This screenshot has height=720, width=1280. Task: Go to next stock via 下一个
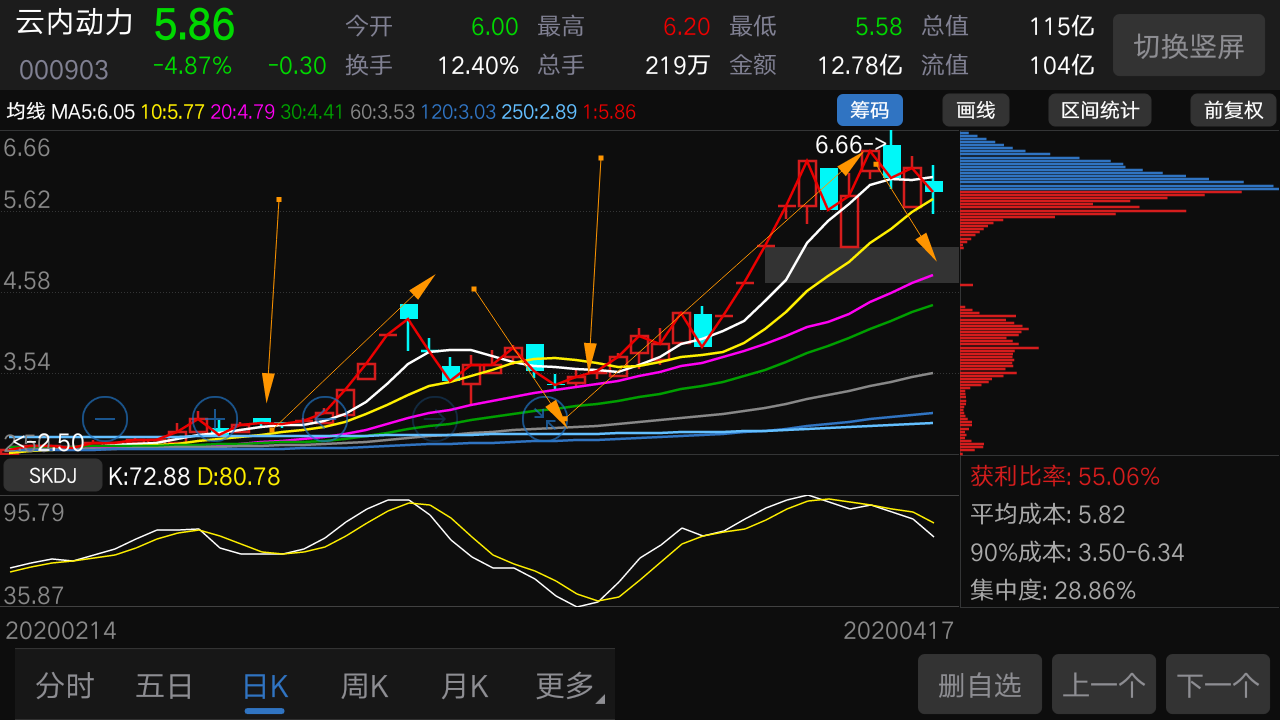pos(1218,685)
